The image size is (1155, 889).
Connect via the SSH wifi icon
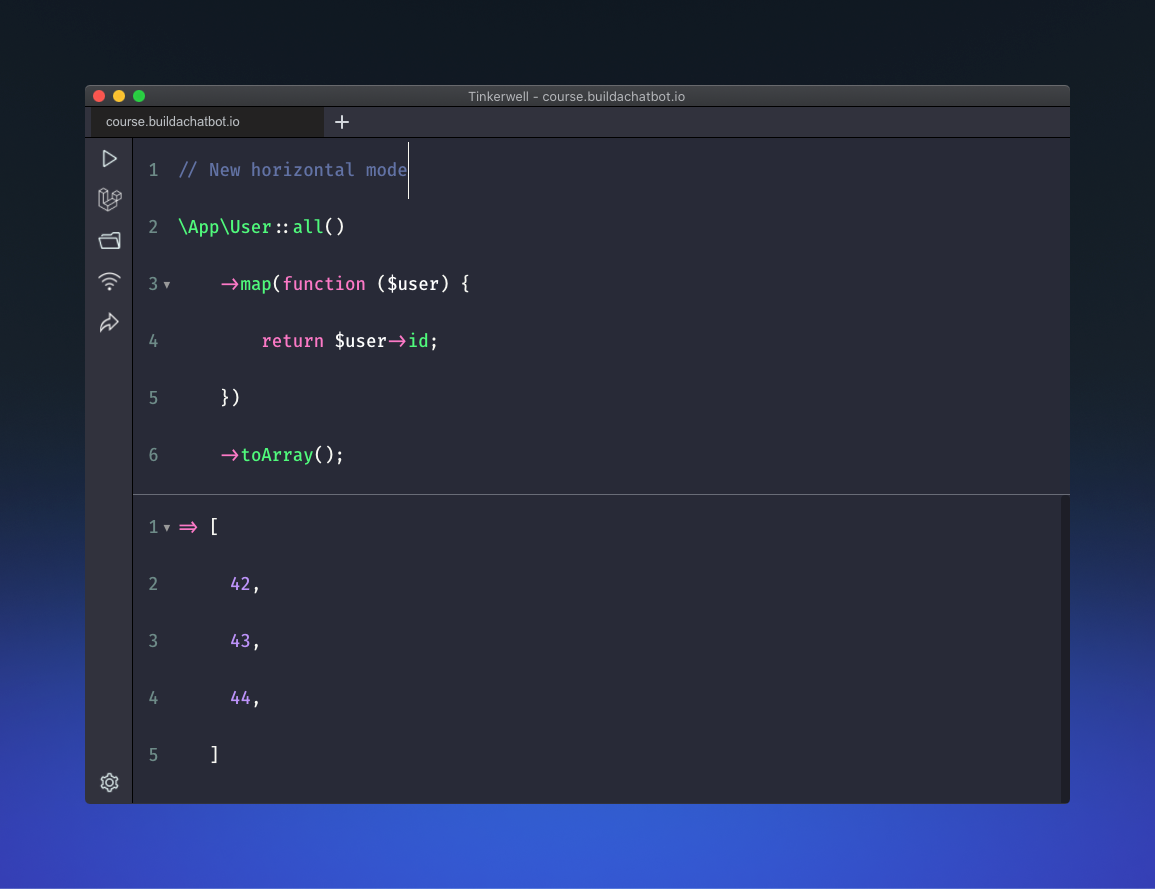[110, 281]
